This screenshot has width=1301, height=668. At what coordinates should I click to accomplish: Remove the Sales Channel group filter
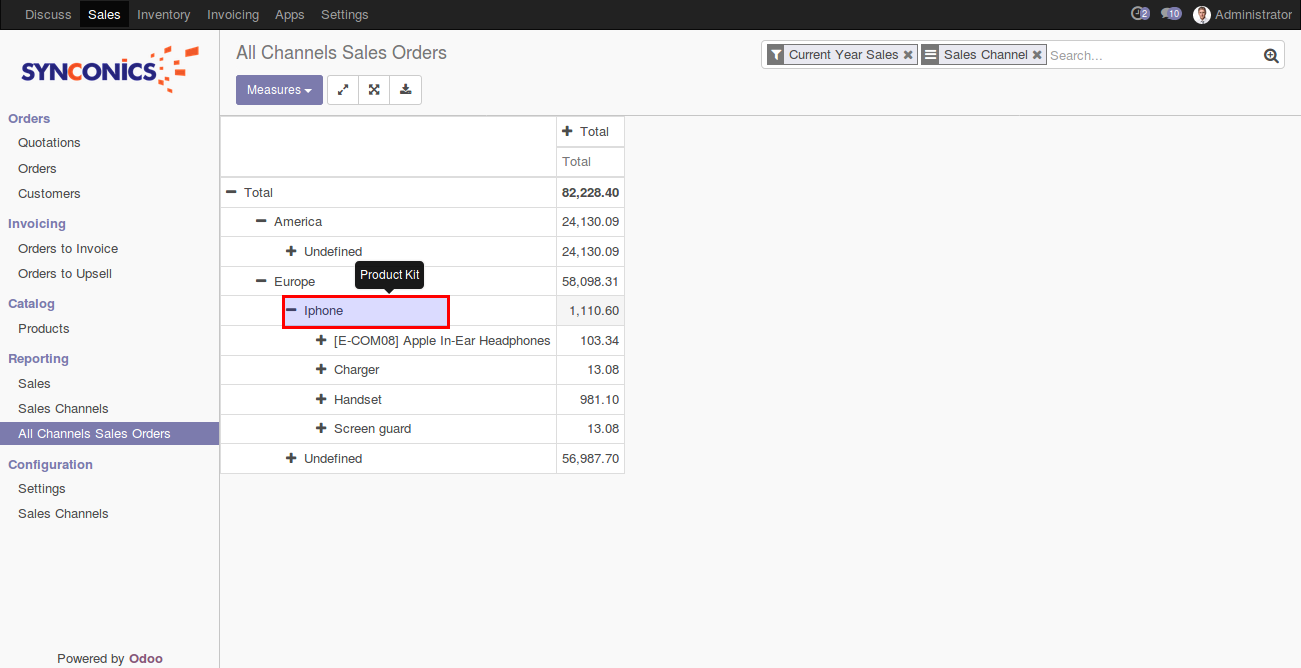point(1037,55)
